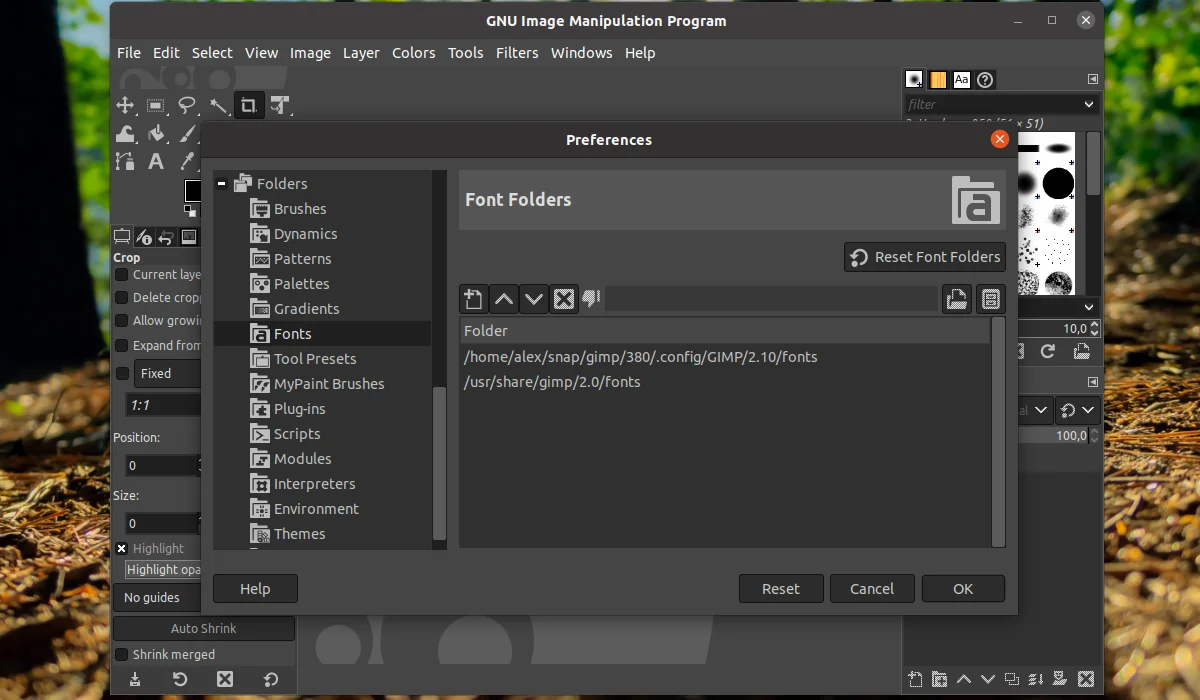Create a new layer icon
Screen dimensions: 1200x700
(916, 679)
